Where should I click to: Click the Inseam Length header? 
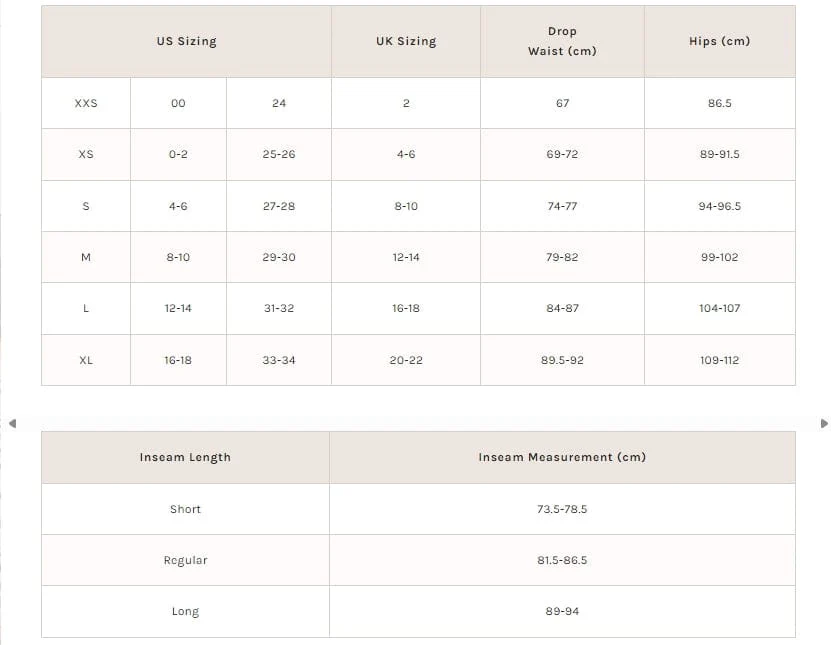pyautogui.click(x=185, y=457)
